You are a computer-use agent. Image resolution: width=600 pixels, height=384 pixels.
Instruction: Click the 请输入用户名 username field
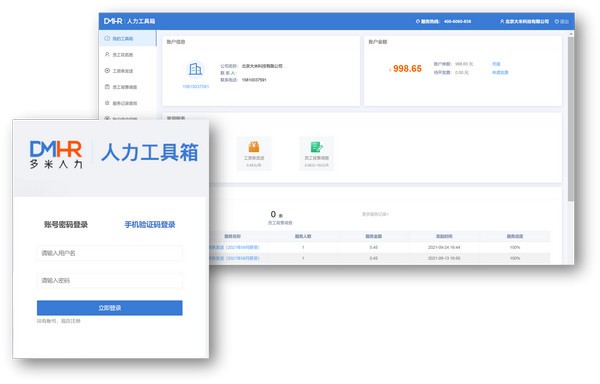coord(109,253)
